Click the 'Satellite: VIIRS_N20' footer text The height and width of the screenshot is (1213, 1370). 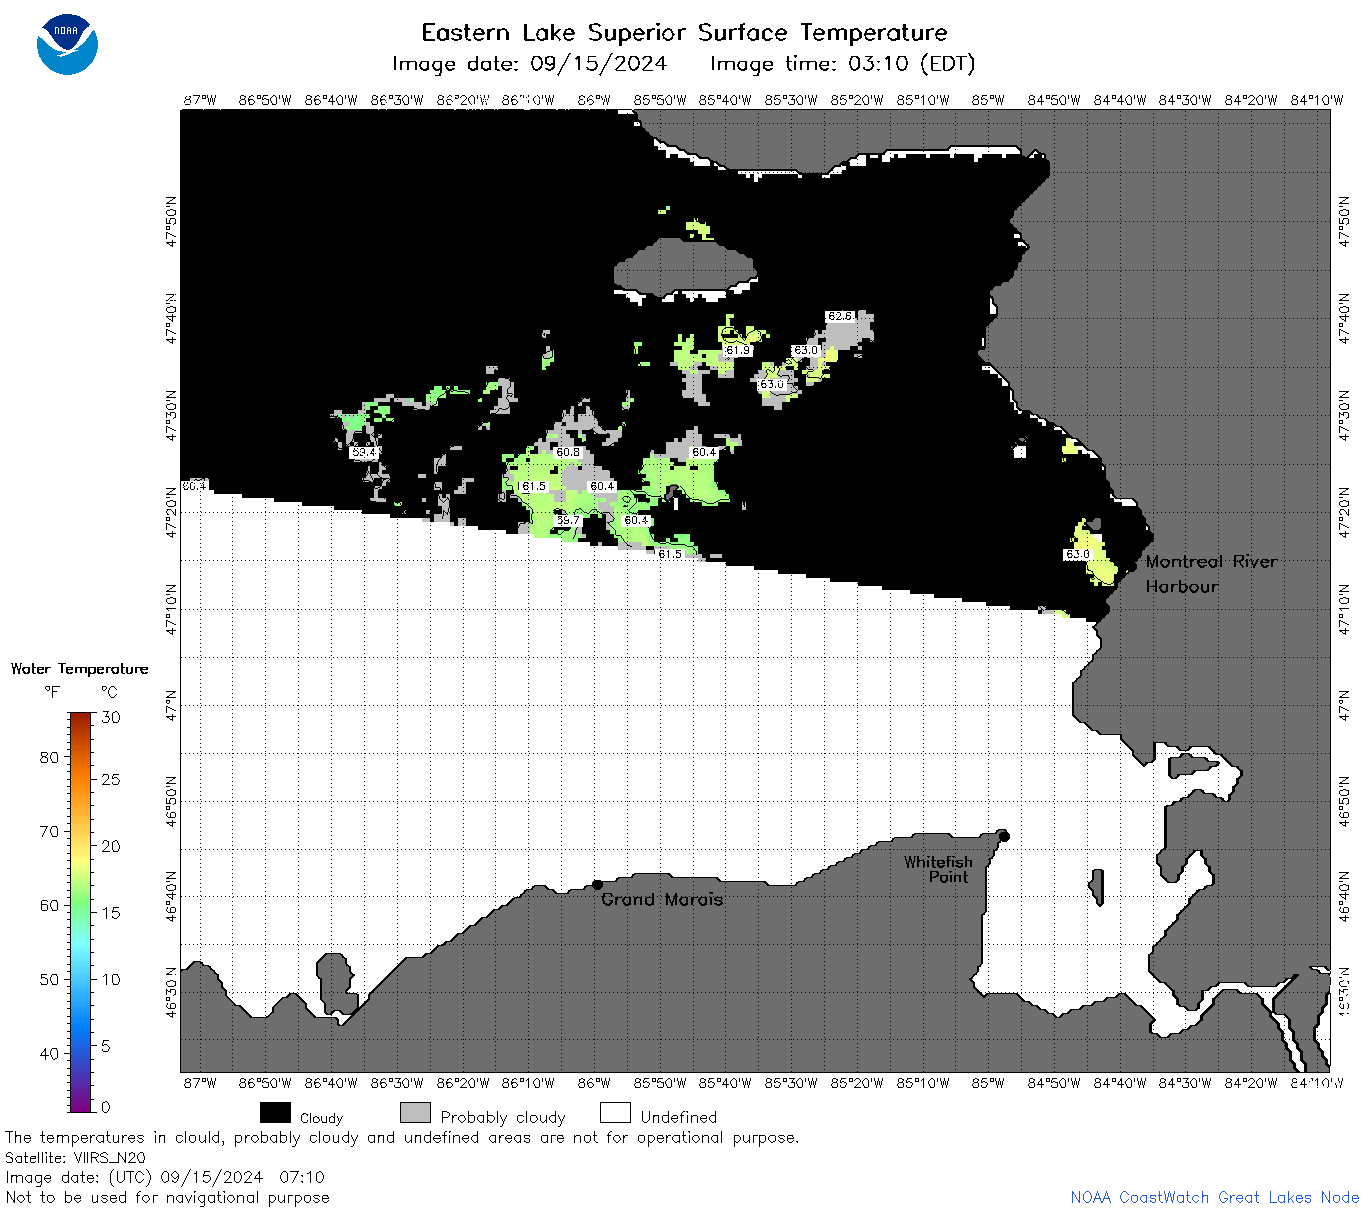(75, 1157)
